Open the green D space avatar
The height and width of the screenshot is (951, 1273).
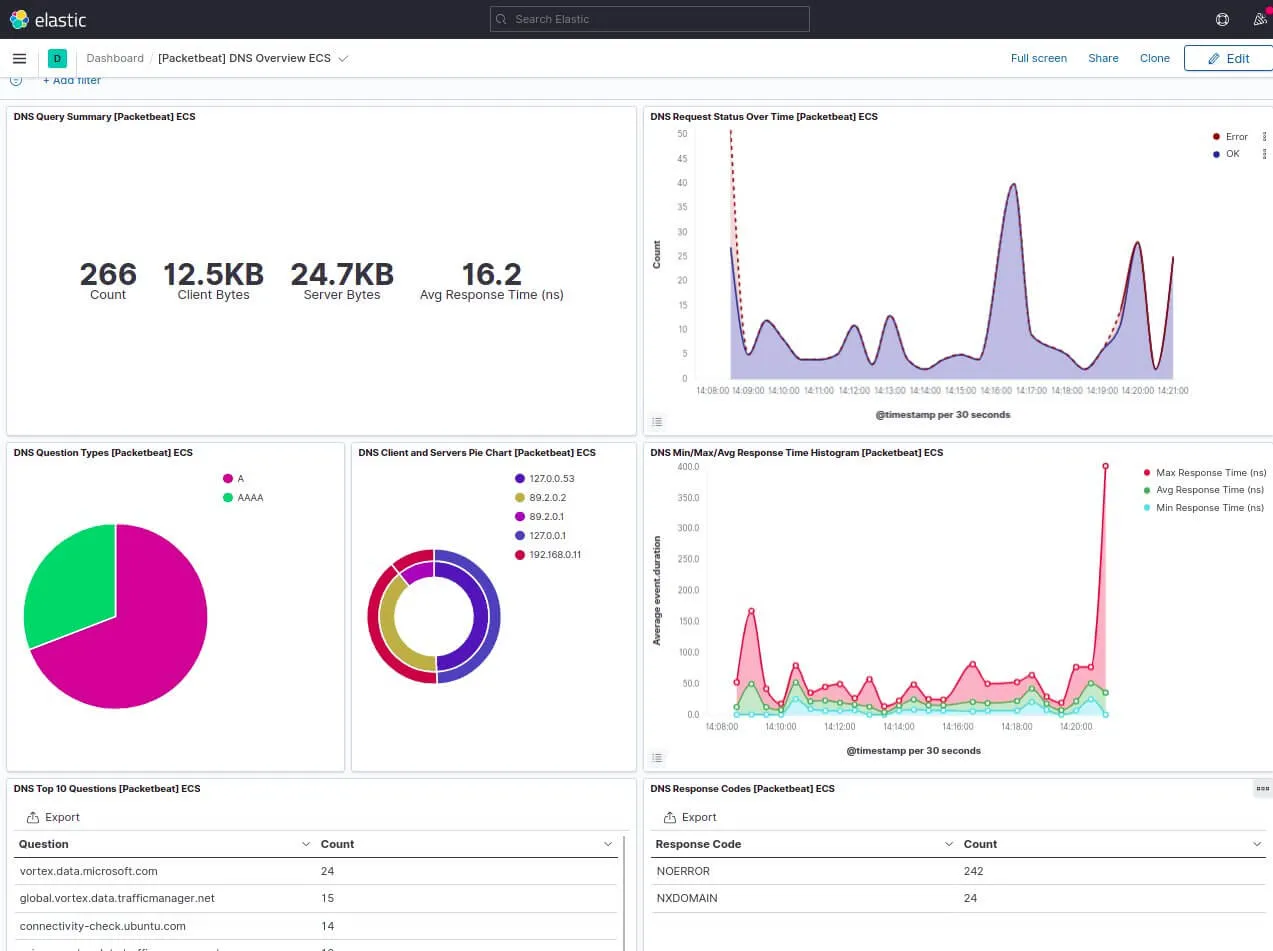click(57, 58)
